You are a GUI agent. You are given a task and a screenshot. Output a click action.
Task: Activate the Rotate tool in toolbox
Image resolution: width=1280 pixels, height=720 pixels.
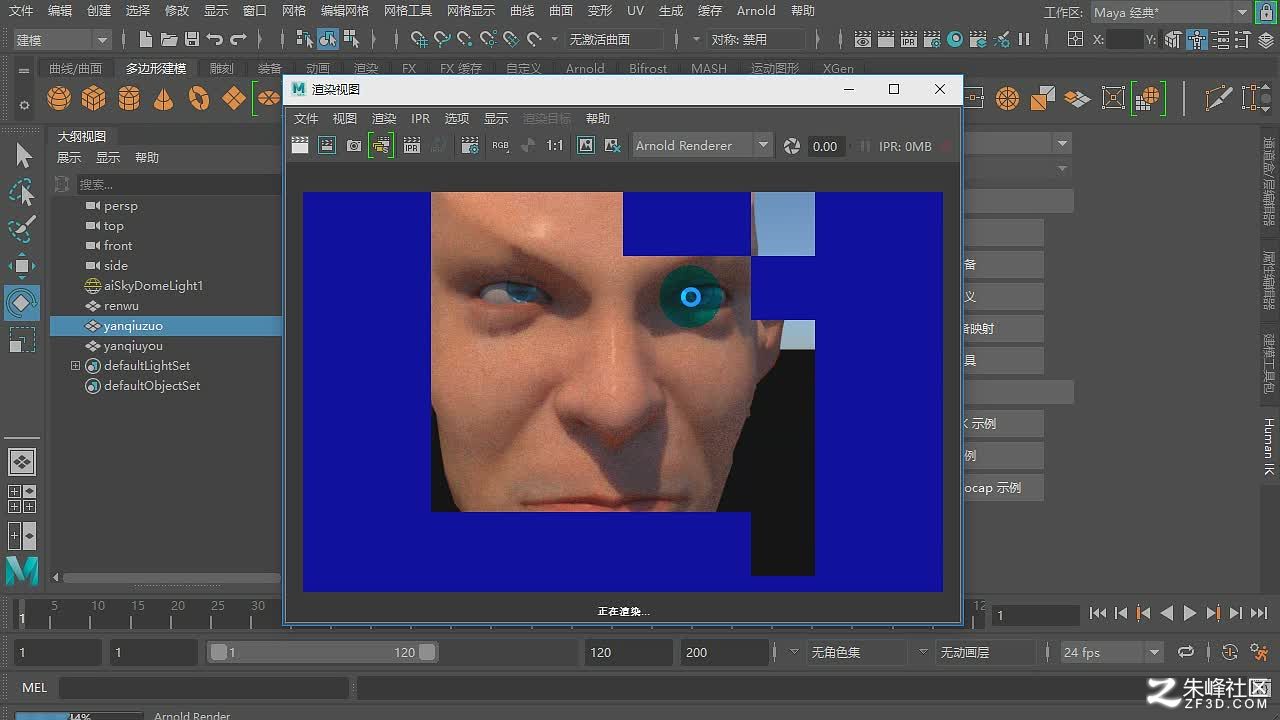click(x=22, y=303)
